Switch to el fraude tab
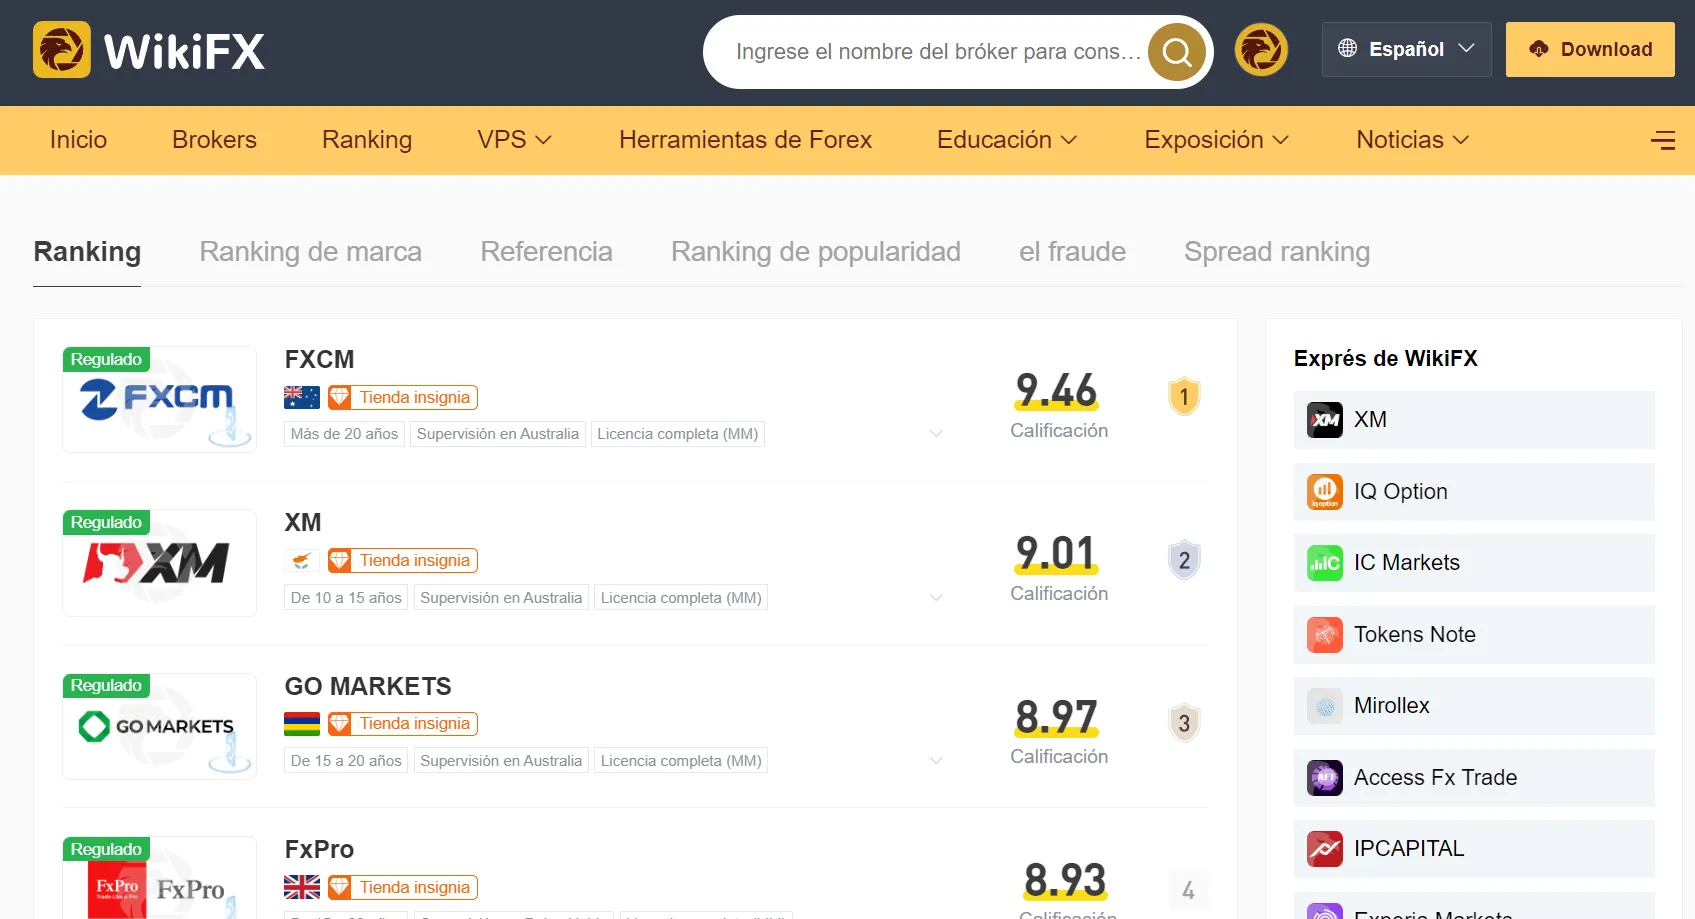This screenshot has width=1695, height=919. point(1072,252)
